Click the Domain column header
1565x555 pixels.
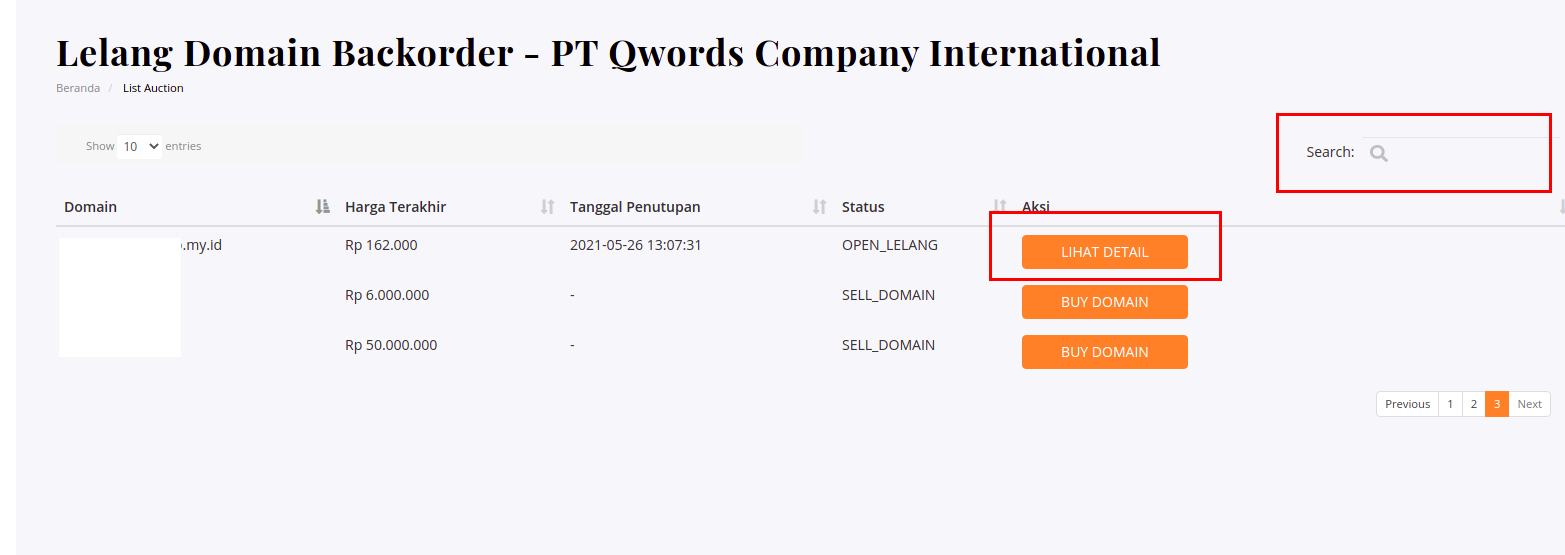pos(91,207)
